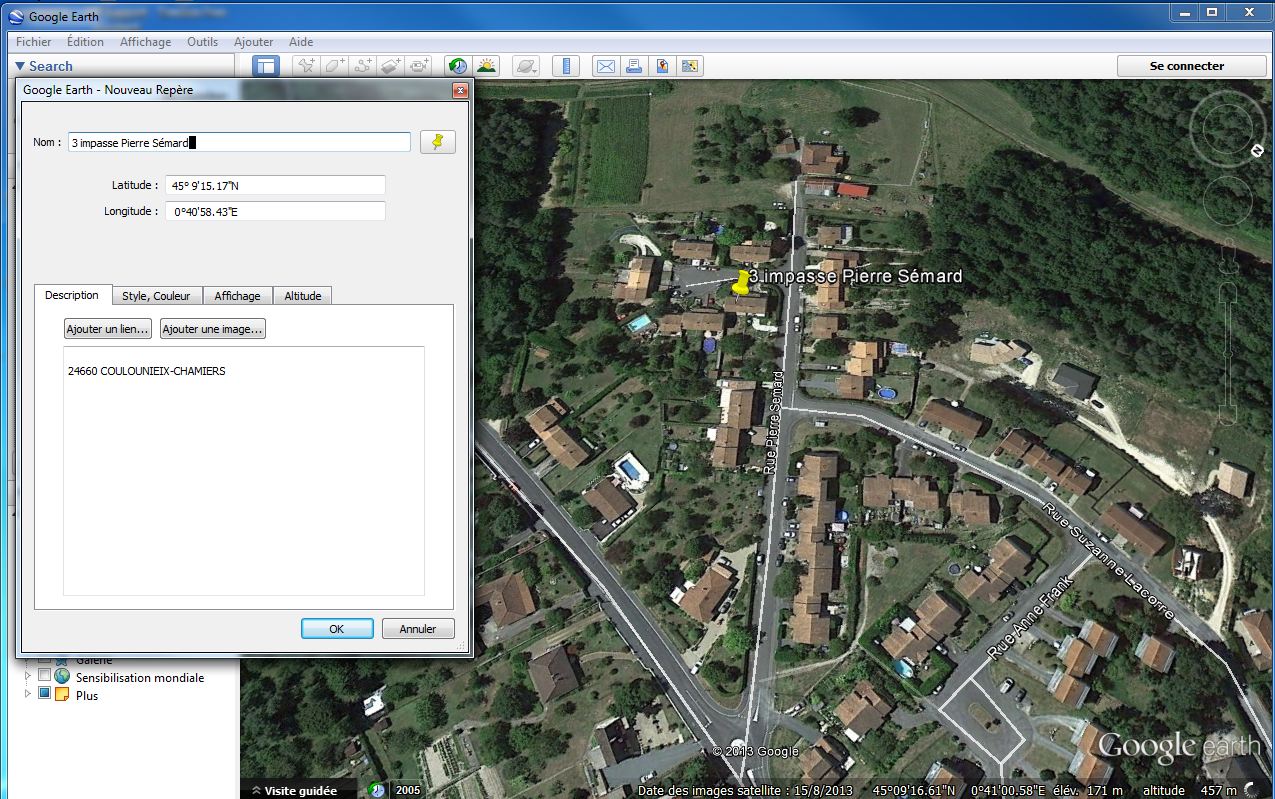Image resolution: width=1275 pixels, height=799 pixels.
Task: Click the historical imagery clock next to 2005
Action: tap(377, 790)
